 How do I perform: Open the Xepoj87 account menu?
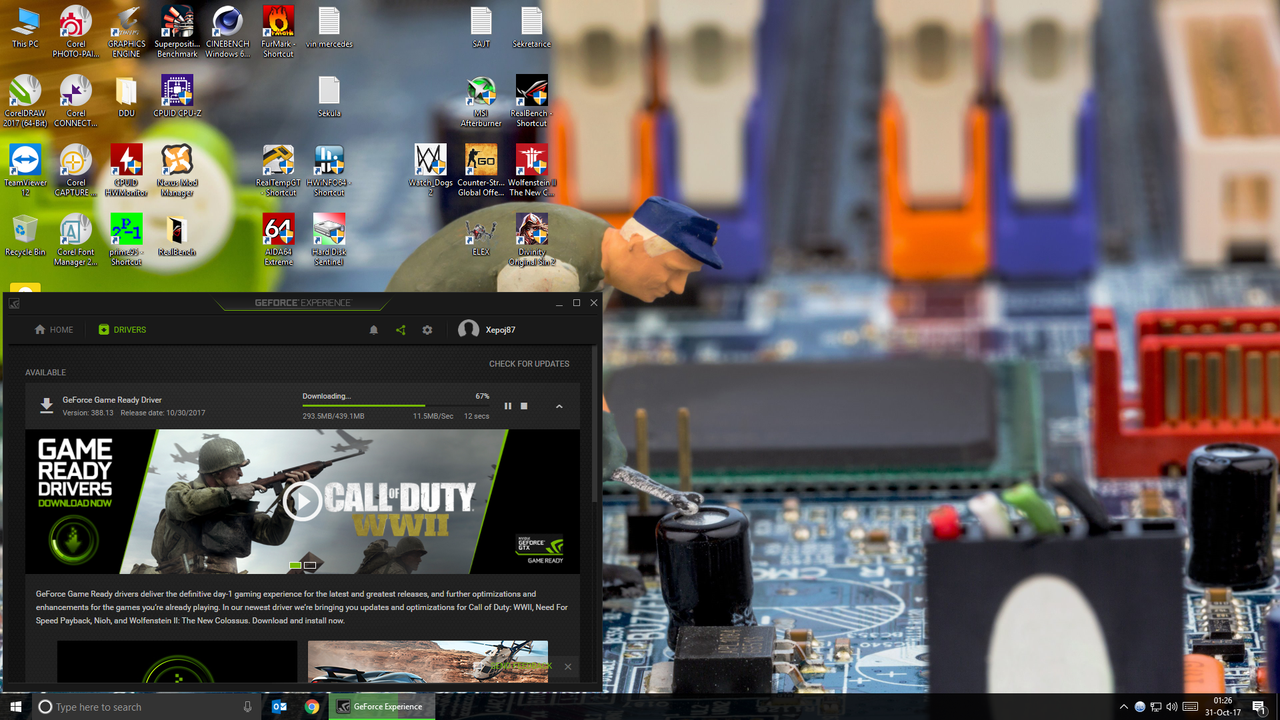pos(487,330)
